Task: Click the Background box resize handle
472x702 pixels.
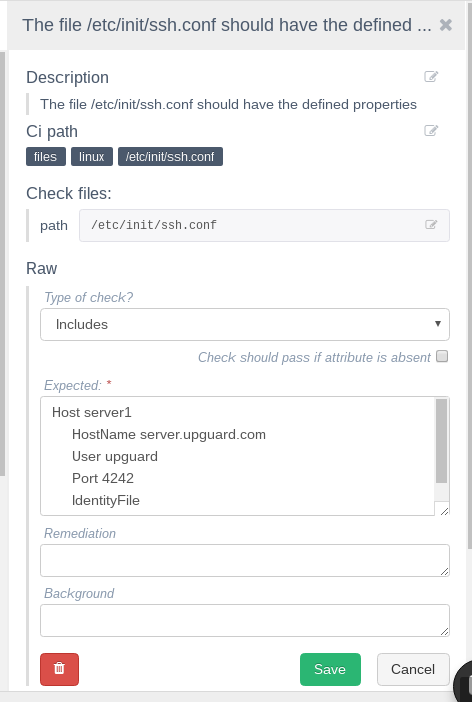Action: (444, 631)
